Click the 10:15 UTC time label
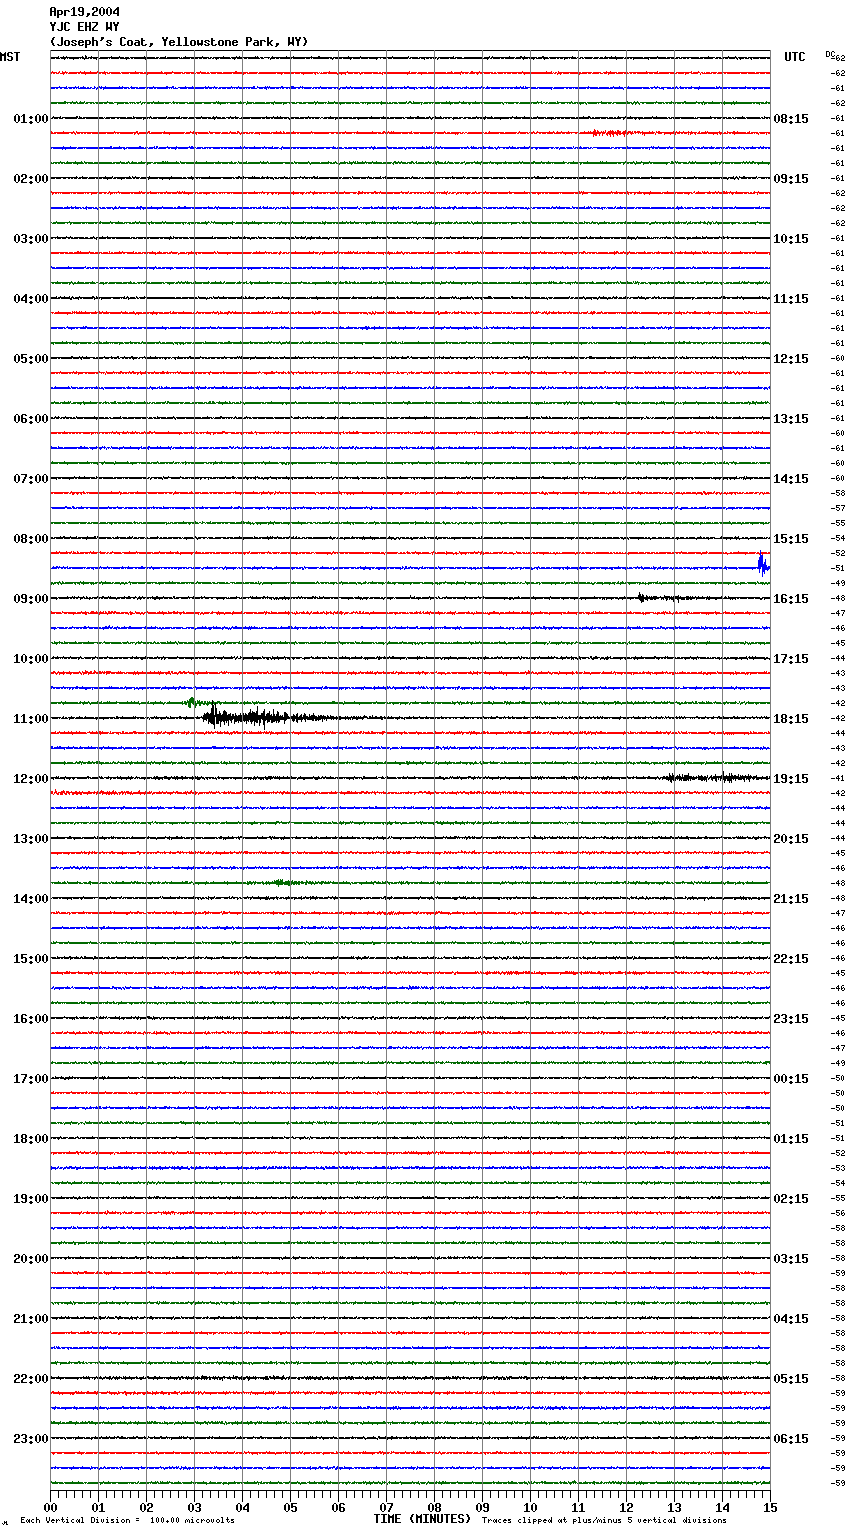Screen dimensions: 850x1534 [x=791, y=239]
